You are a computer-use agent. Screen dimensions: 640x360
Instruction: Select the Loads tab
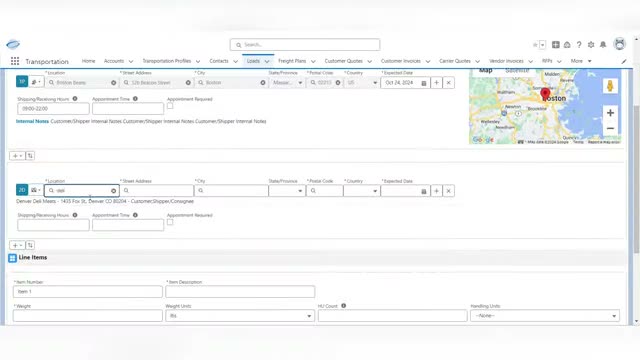pyautogui.click(x=253, y=61)
